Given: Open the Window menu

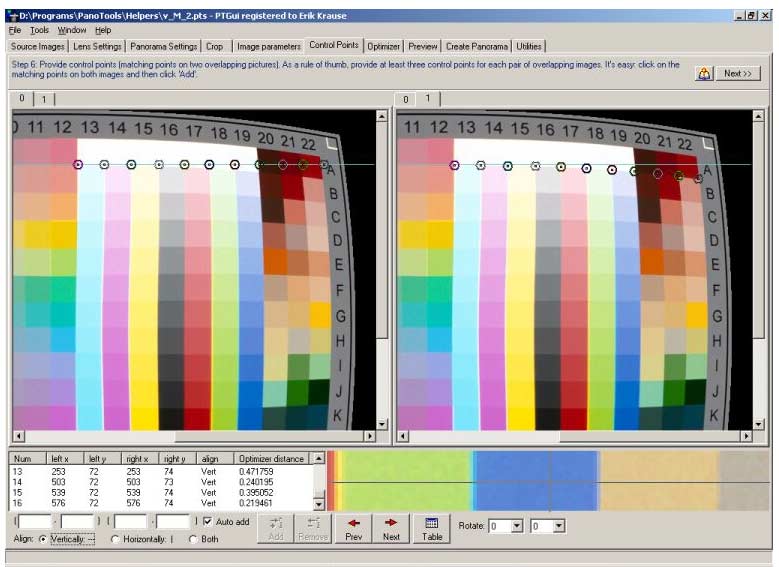Looking at the screenshot, I should click(72, 30).
